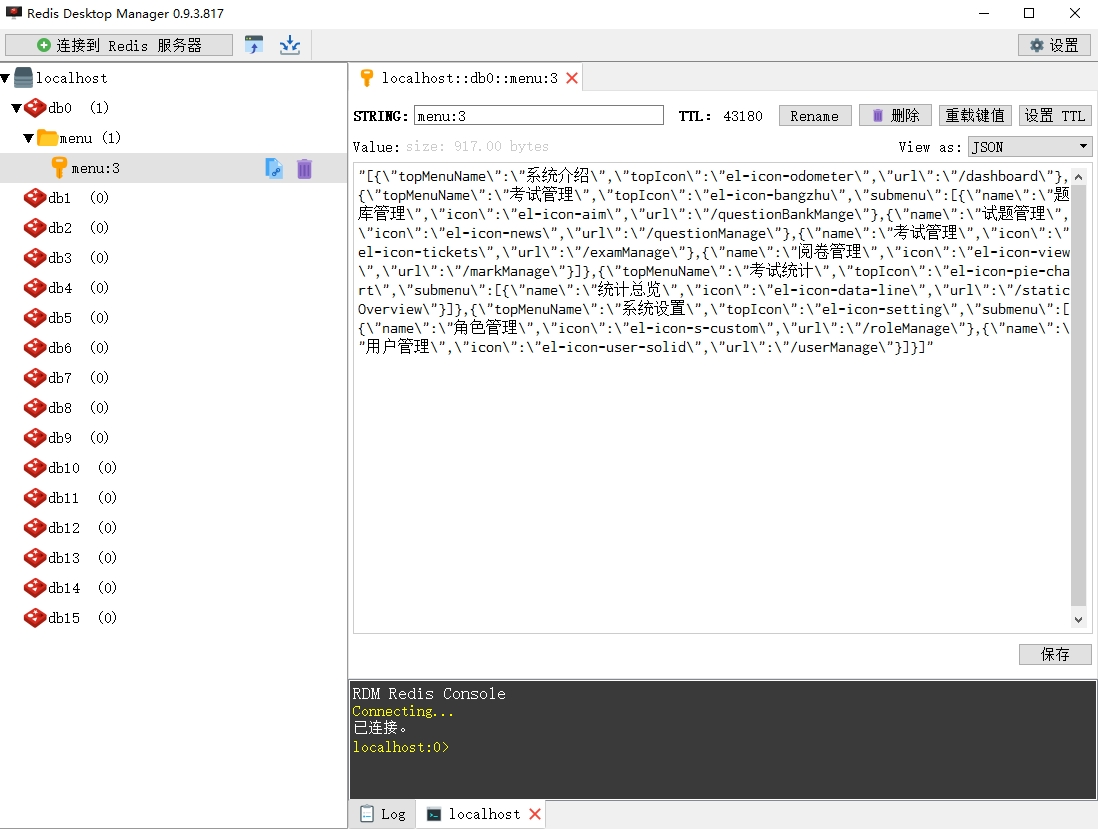Click the db13 database icon
Viewport: 1098px width, 829px height.
[35, 558]
